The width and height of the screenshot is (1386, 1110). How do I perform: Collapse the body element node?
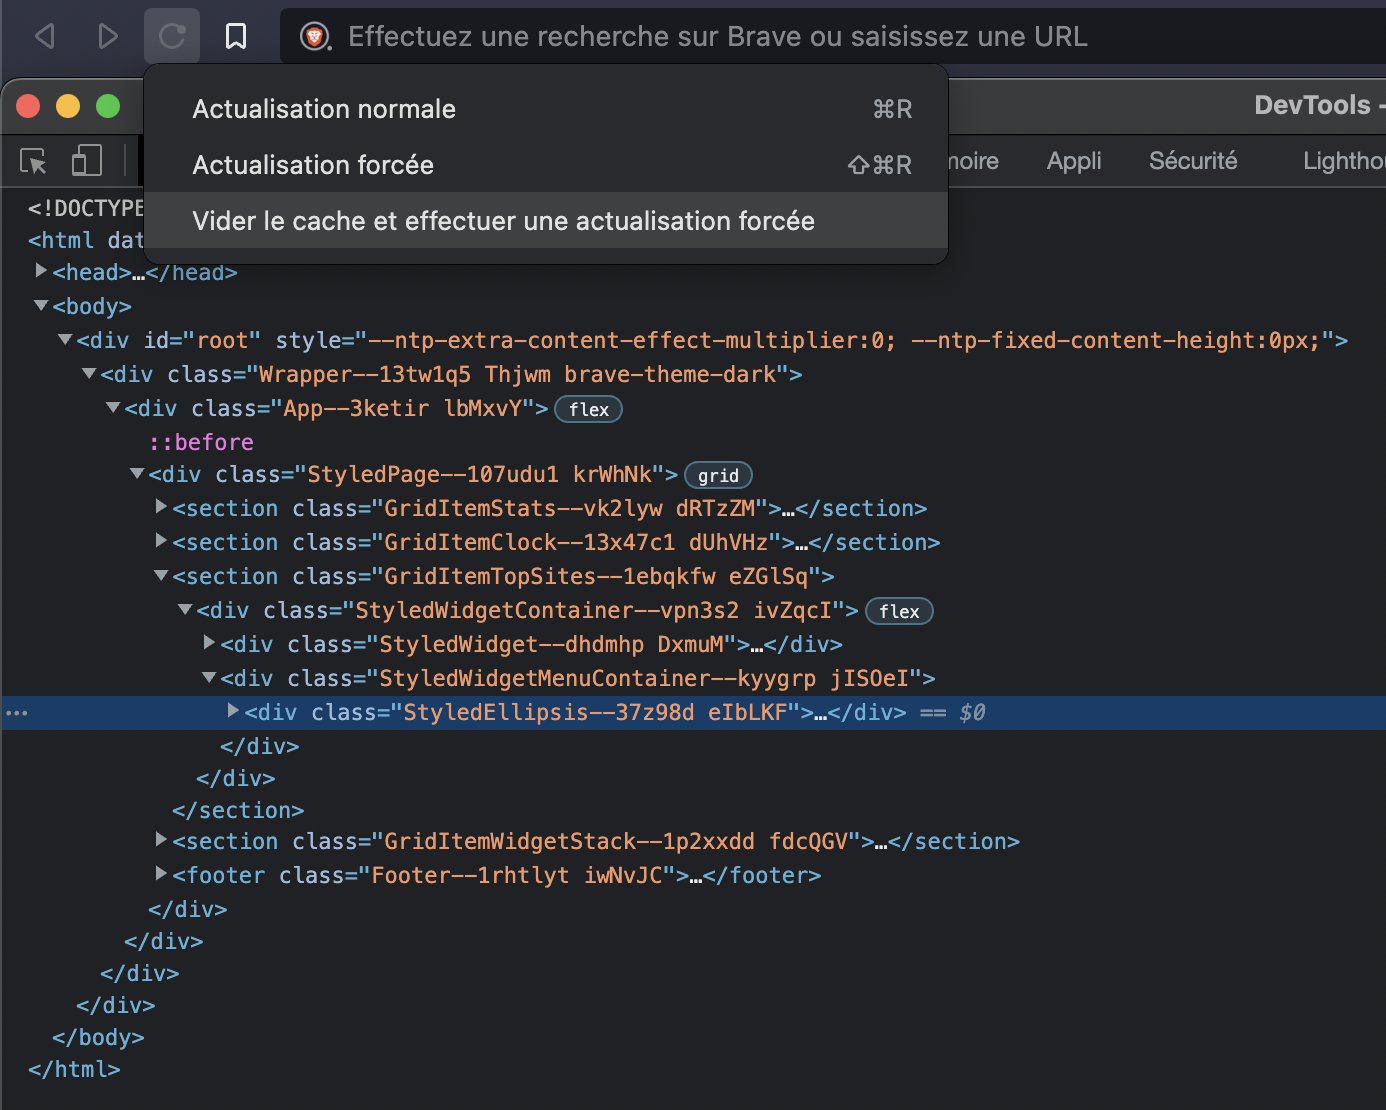click(41, 305)
